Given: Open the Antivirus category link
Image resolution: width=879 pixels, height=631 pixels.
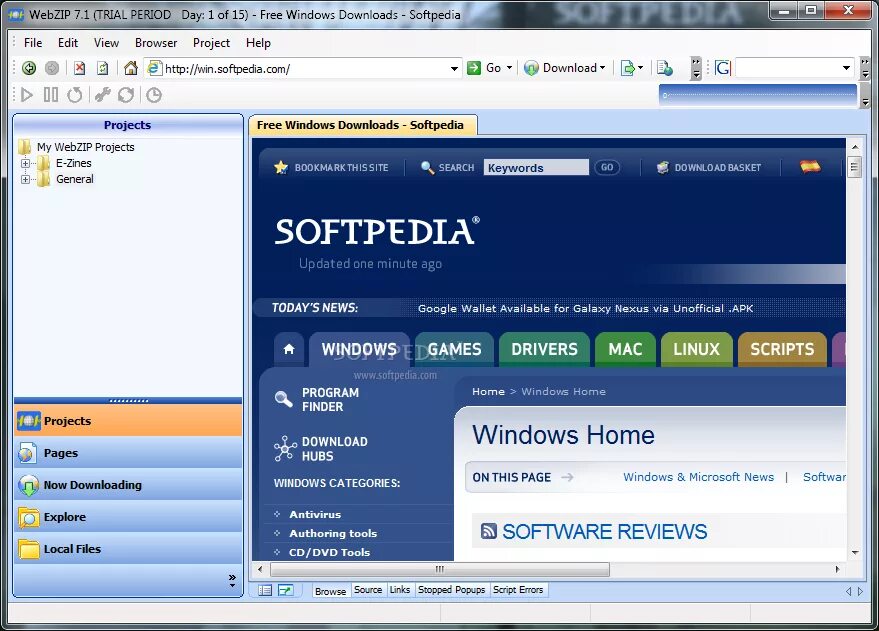Looking at the screenshot, I should (315, 514).
